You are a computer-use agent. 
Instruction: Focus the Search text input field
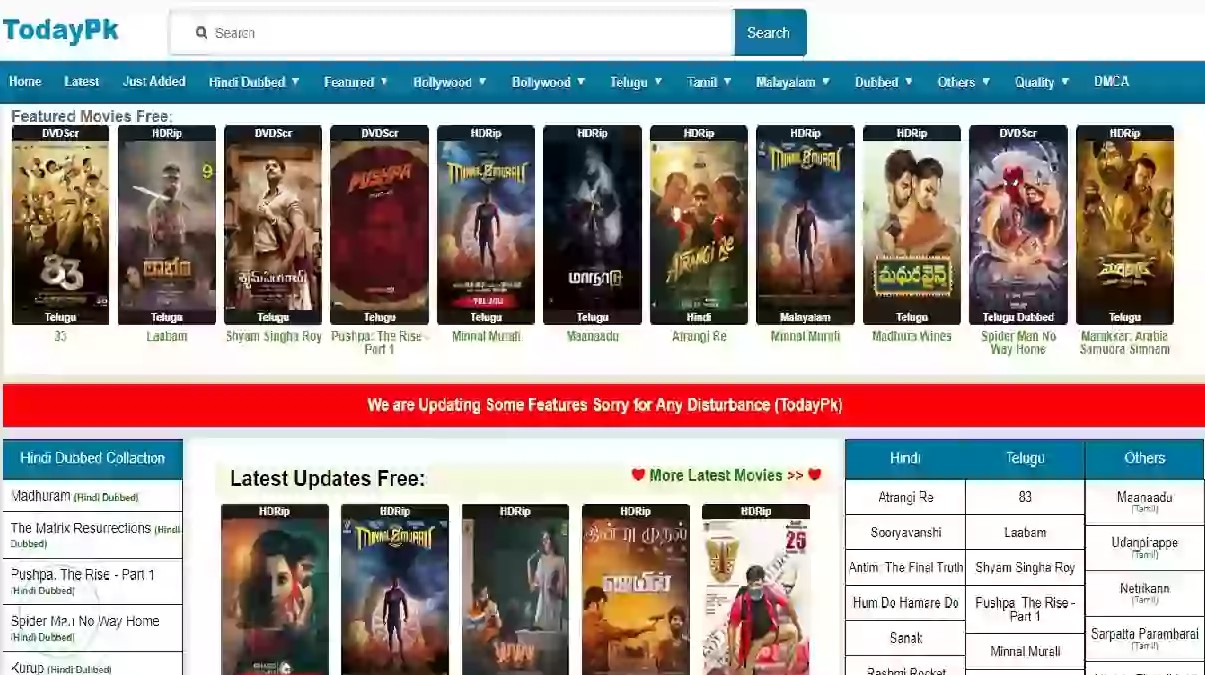click(x=470, y=33)
